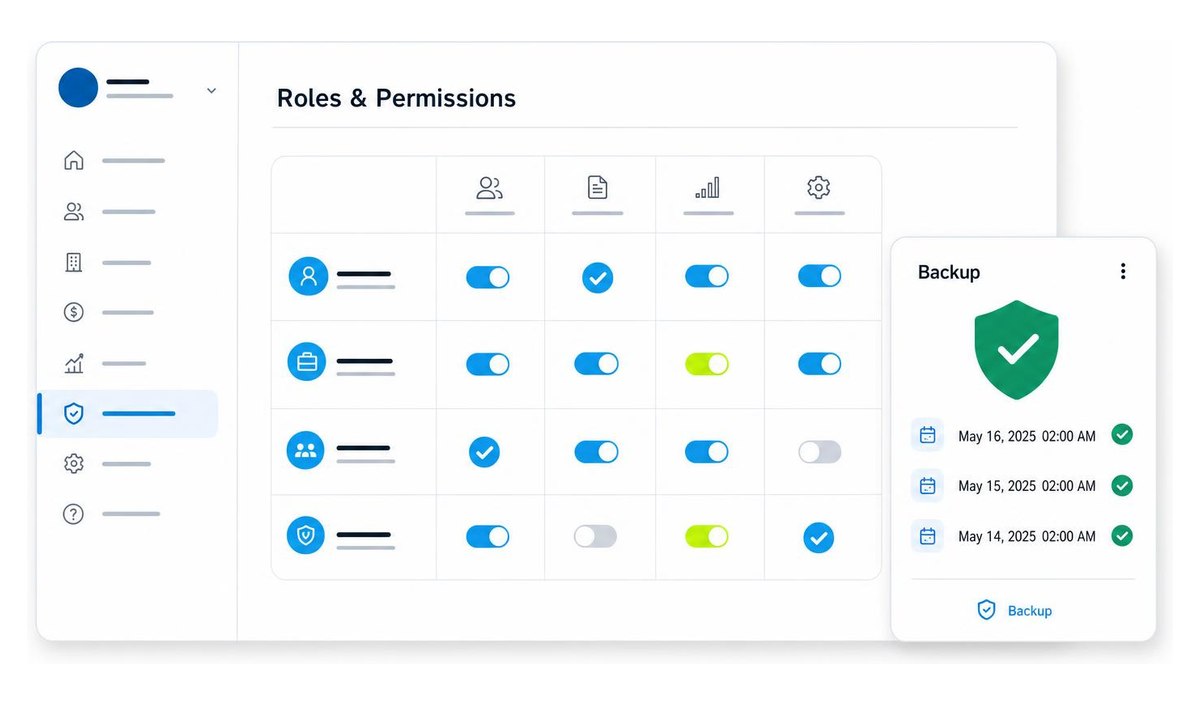Click the bar chart column header icon
Screen dimensions: 1200x705
tap(707, 187)
